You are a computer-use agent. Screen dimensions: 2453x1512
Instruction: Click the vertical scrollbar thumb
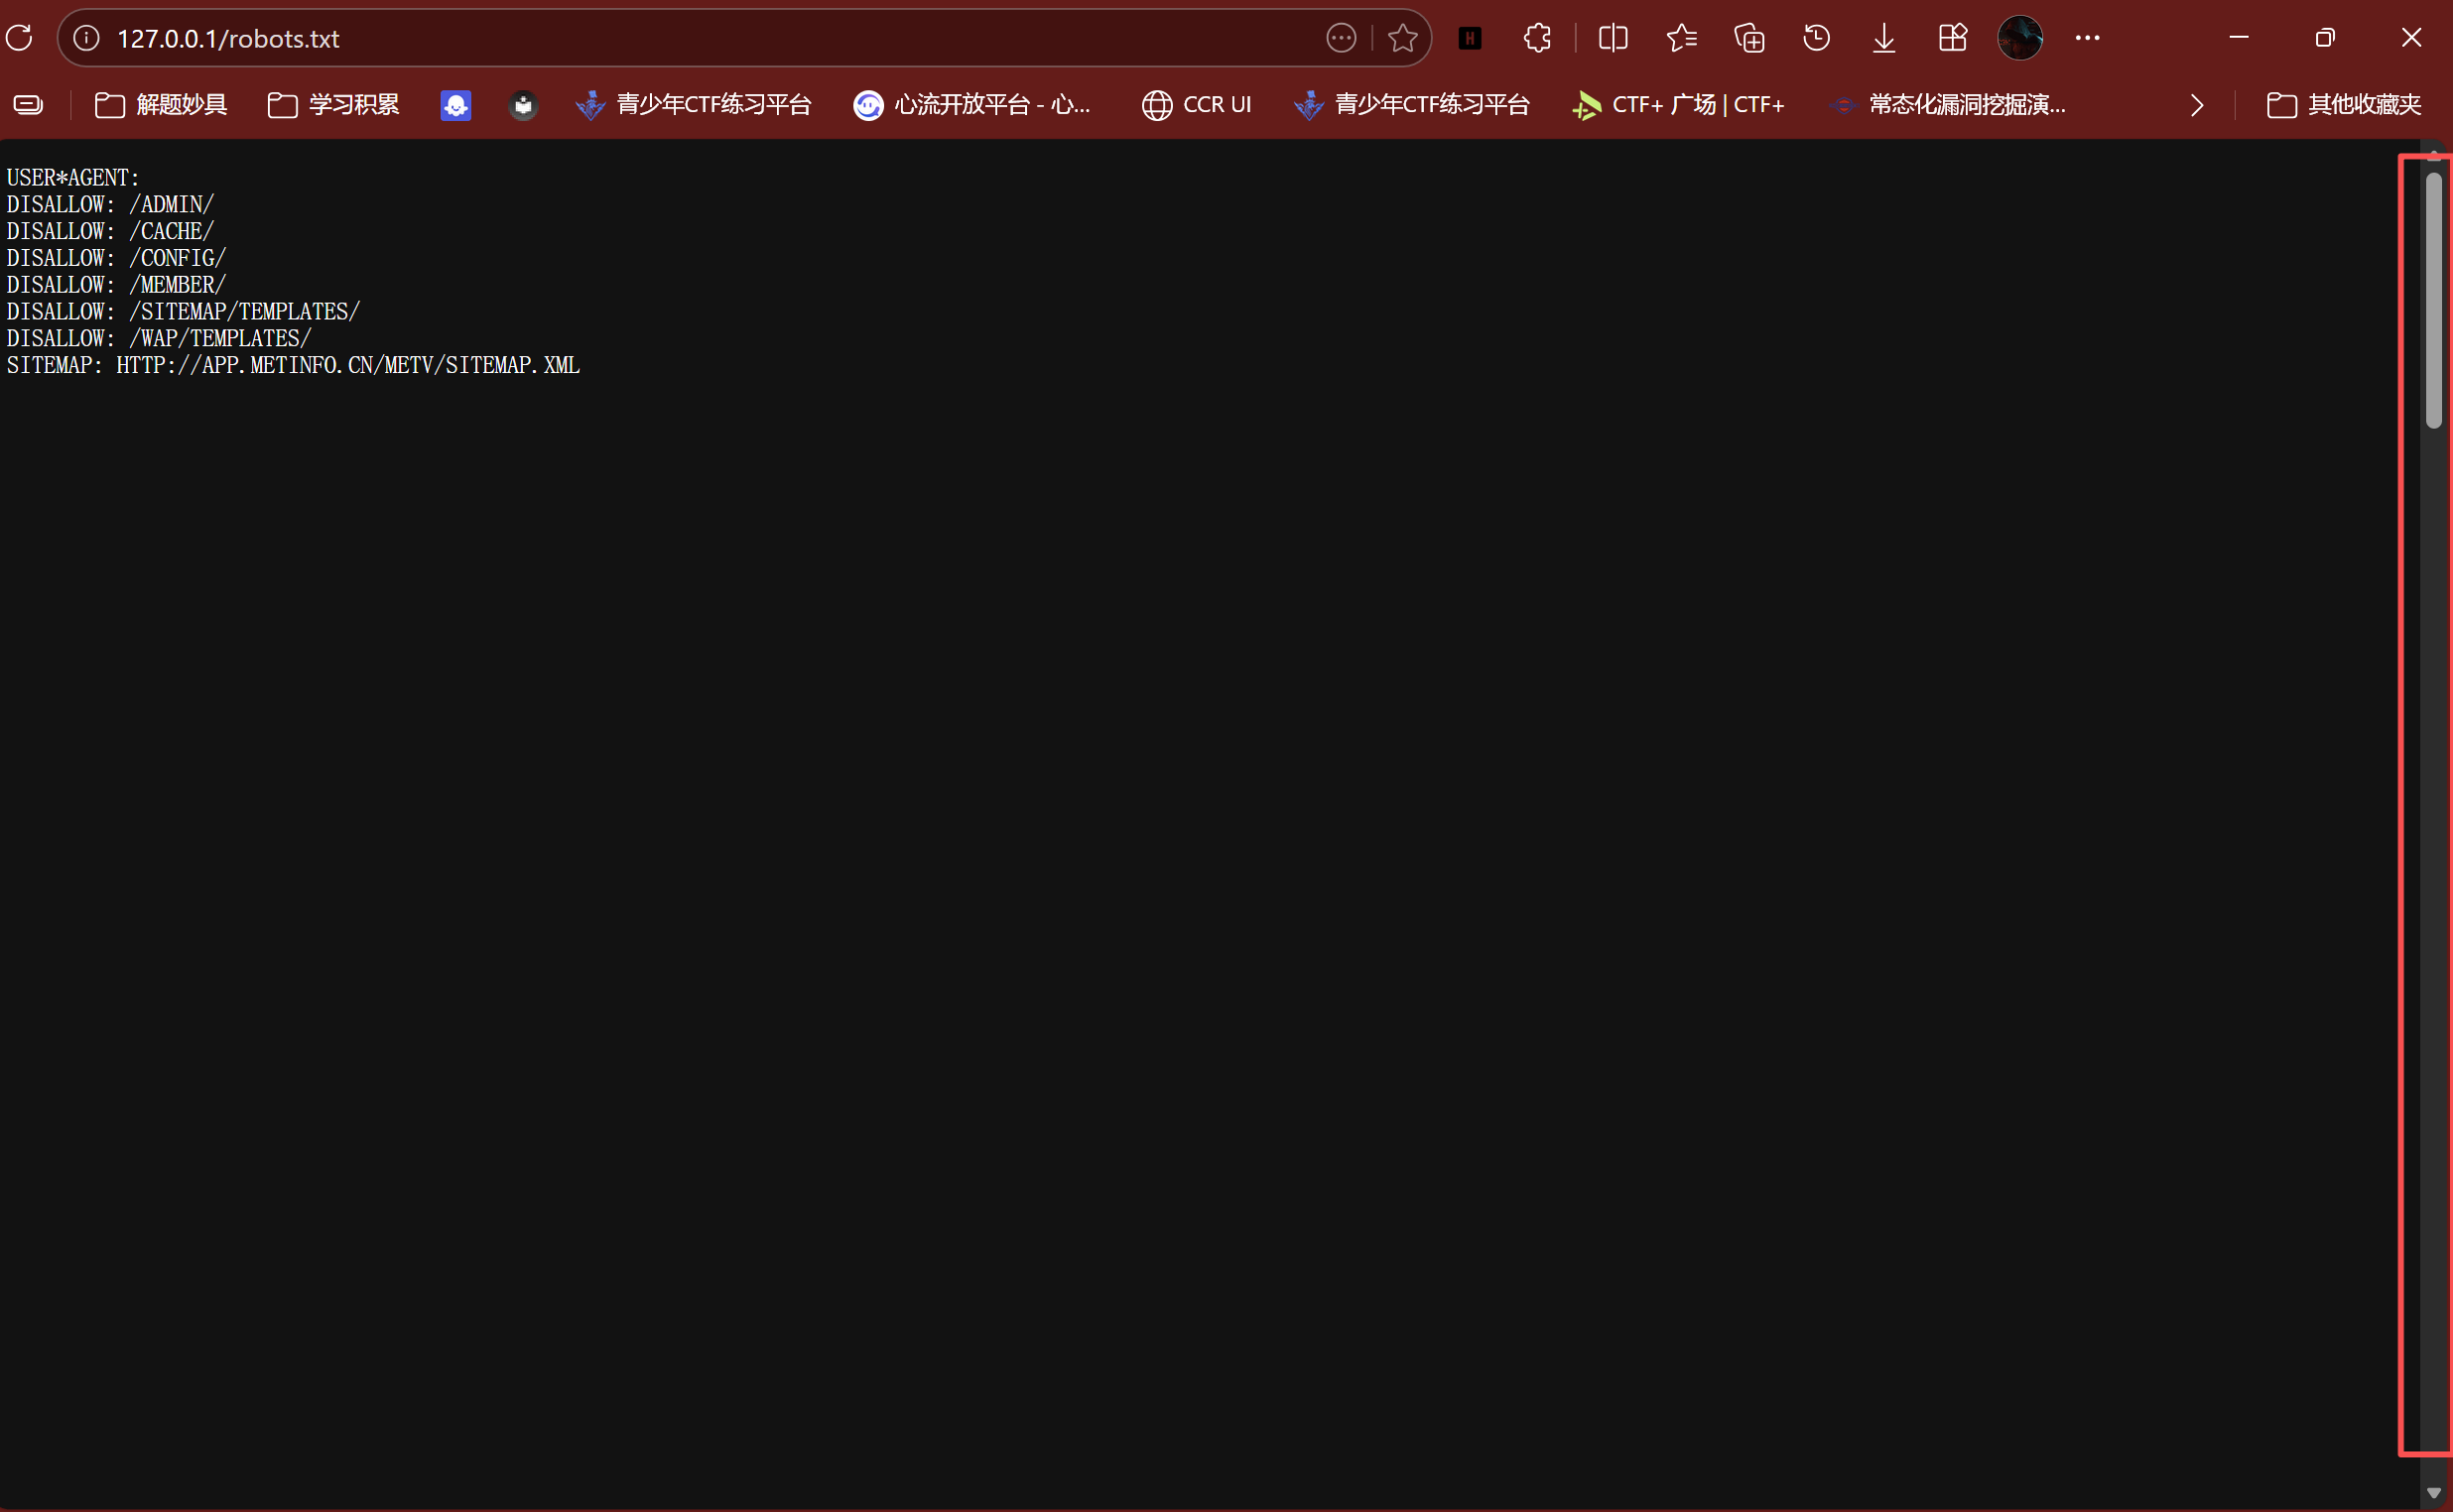click(x=2433, y=300)
